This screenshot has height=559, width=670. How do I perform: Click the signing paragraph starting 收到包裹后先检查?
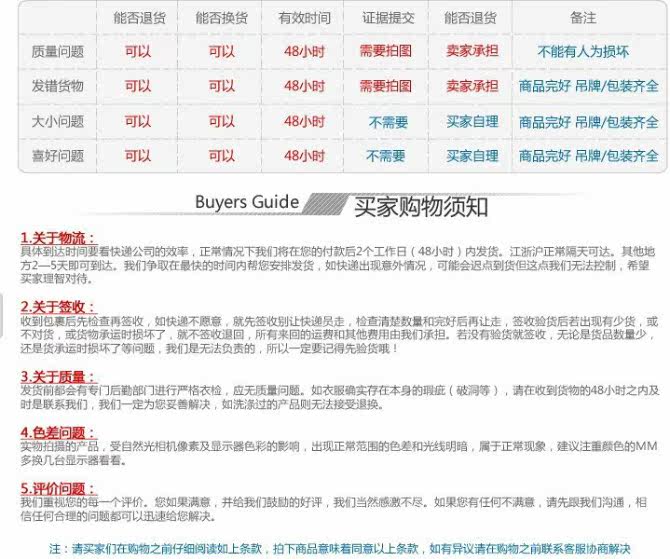point(339,335)
